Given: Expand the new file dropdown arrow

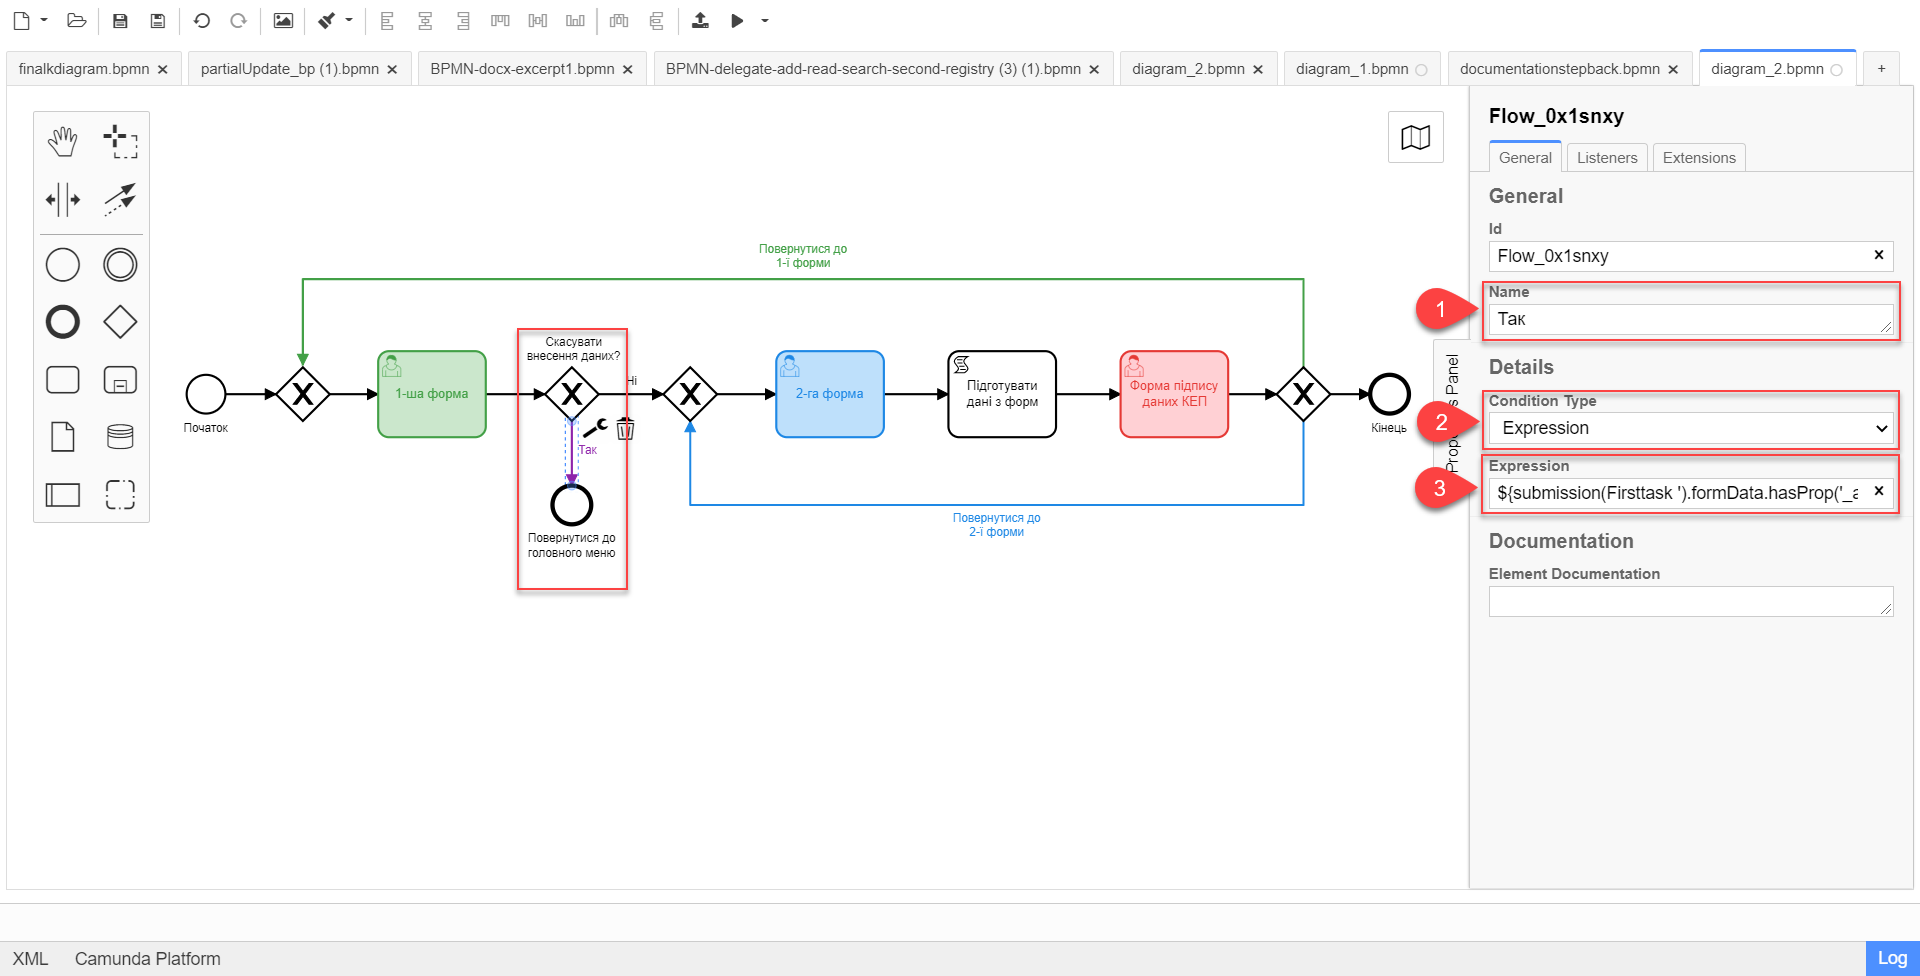Looking at the screenshot, I should 44,21.
